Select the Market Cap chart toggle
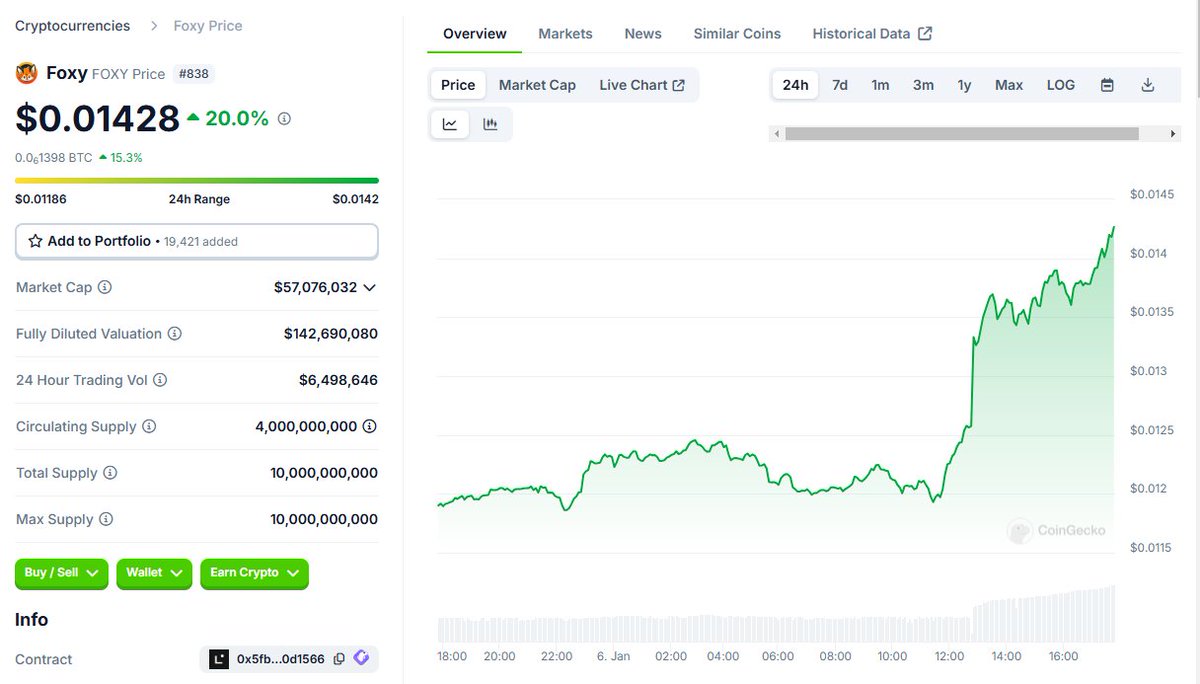1200x684 pixels. 537,85
